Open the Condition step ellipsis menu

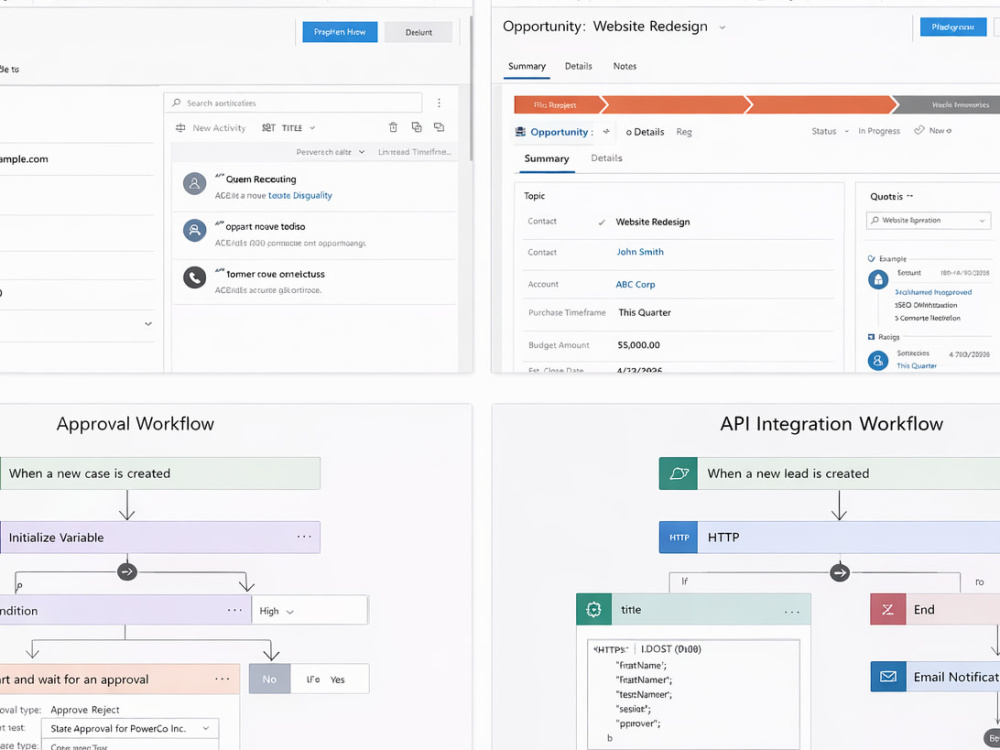point(235,610)
